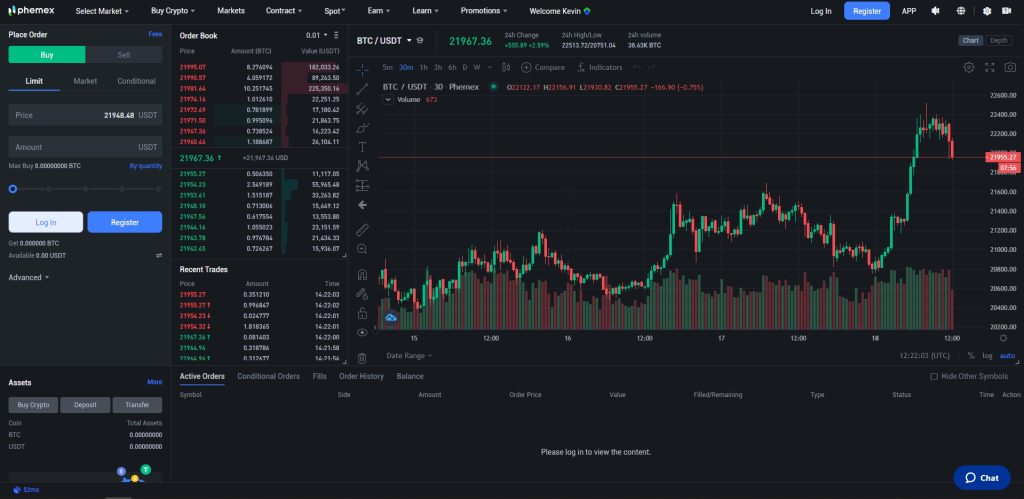Click the Deposit button

(x=85, y=405)
